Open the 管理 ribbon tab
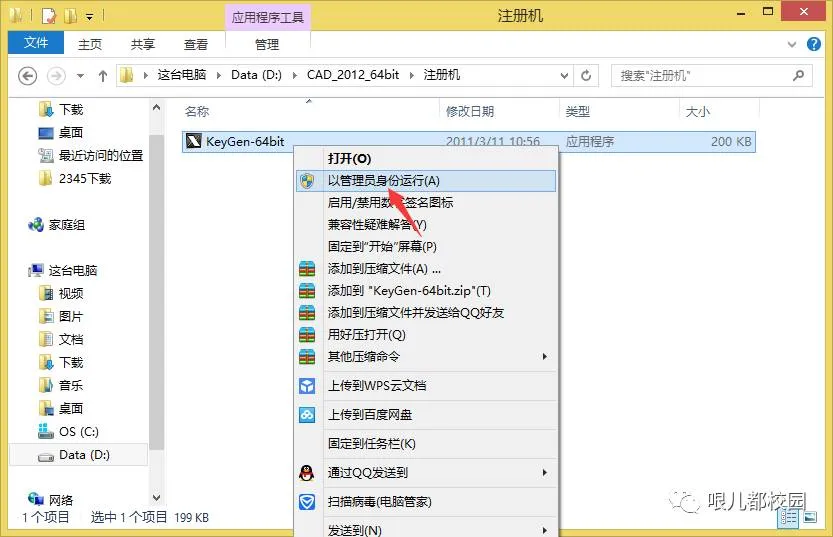Image resolution: width=833 pixels, height=537 pixels. [267, 45]
